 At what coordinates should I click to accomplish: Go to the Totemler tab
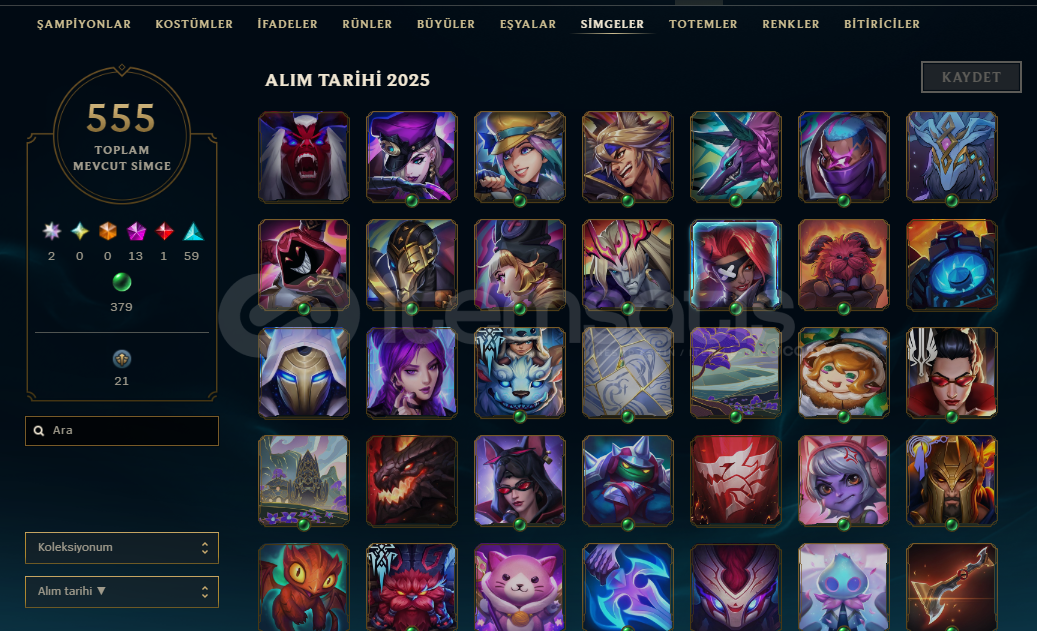(x=702, y=24)
